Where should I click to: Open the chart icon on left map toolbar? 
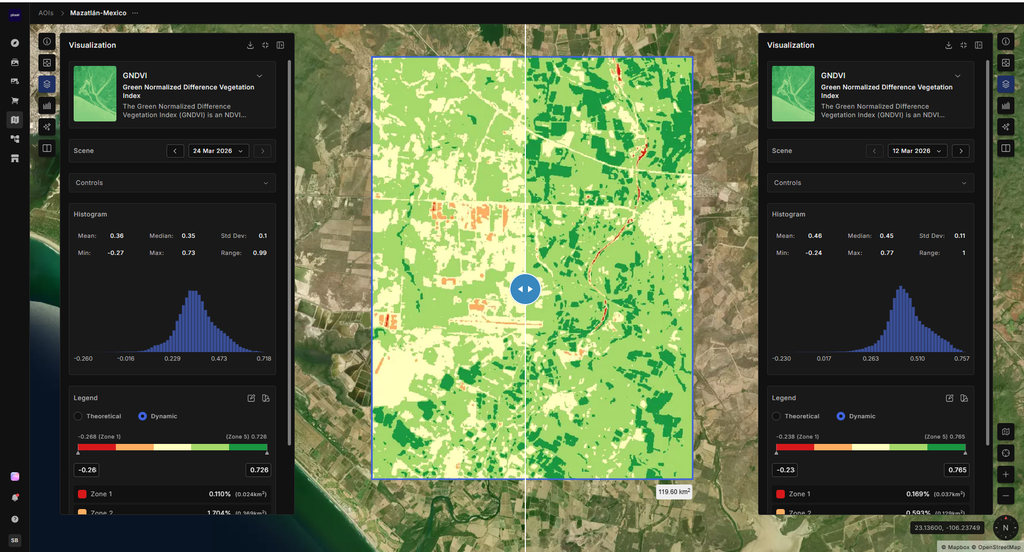tap(47, 105)
